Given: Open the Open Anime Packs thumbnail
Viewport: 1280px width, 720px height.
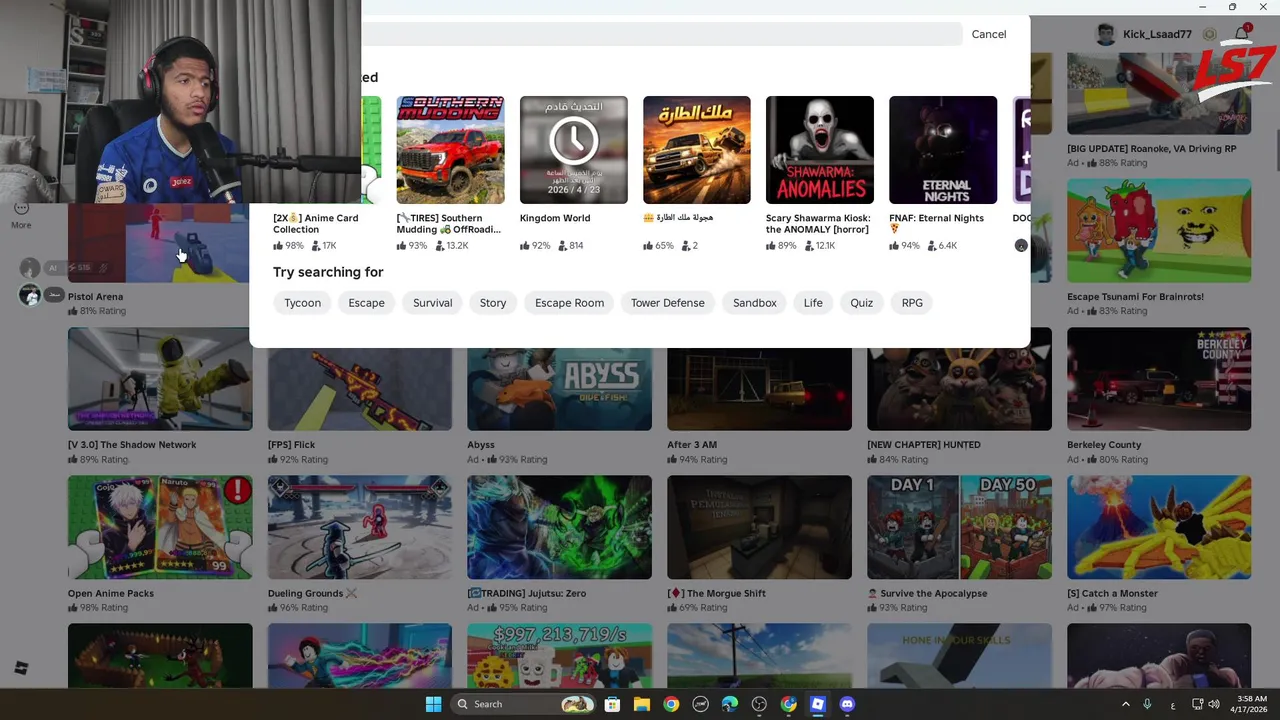Looking at the screenshot, I should coord(160,527).
